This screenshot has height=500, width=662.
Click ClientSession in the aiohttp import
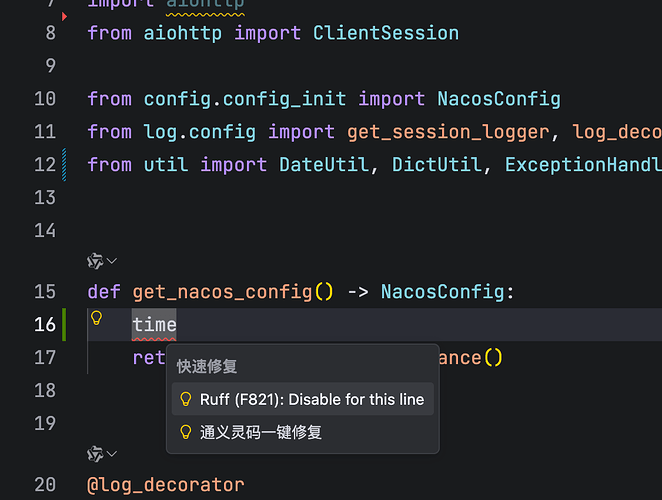[x=386, y=33]
